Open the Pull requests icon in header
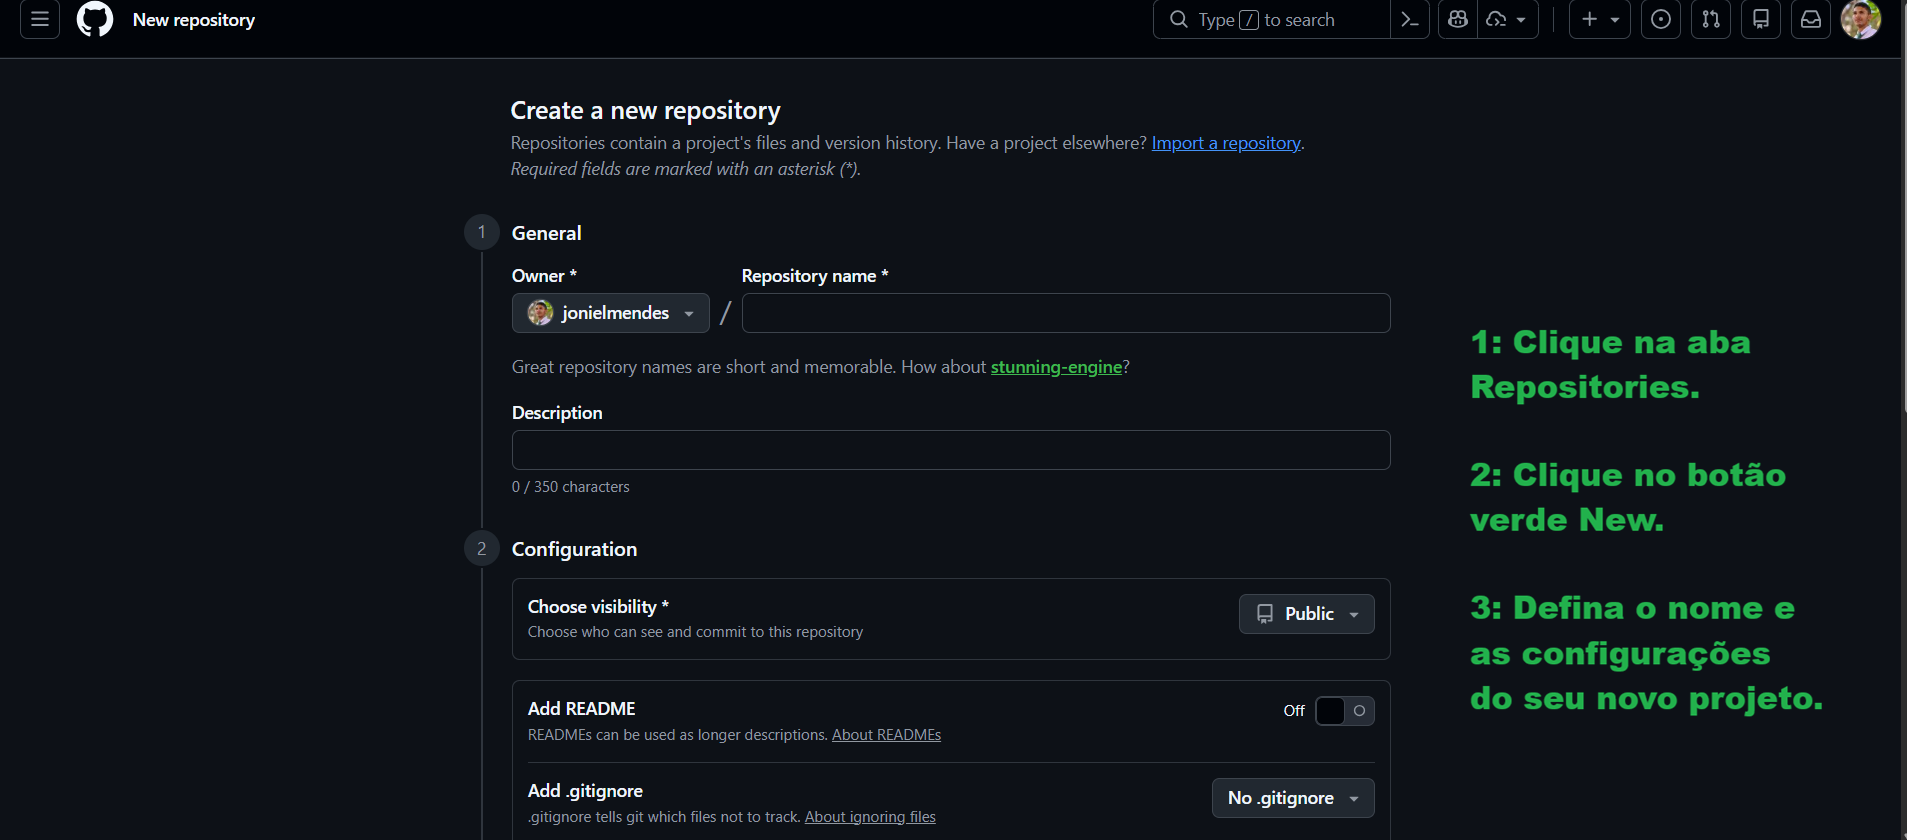 tap(1711, 19)
